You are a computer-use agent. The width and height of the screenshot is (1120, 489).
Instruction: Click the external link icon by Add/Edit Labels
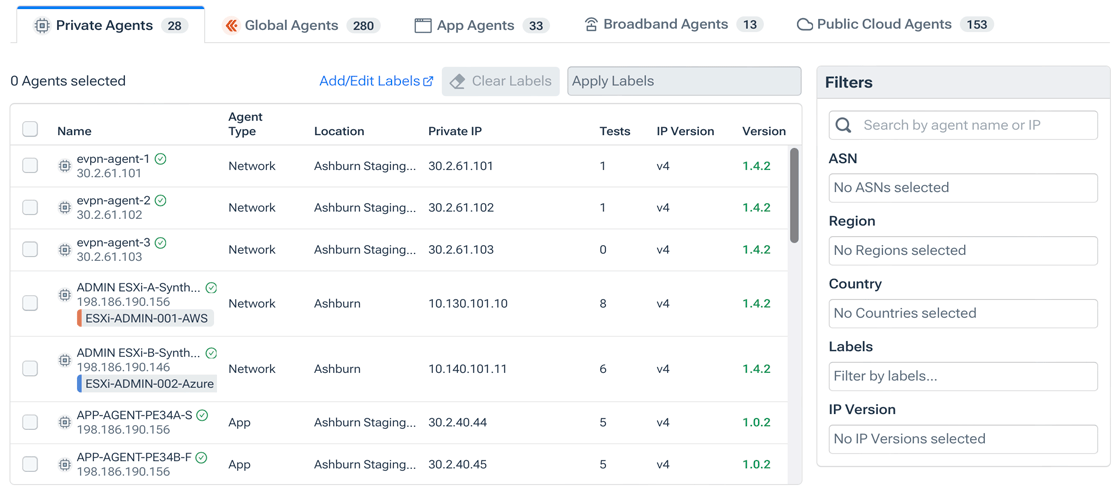point(429,81)
